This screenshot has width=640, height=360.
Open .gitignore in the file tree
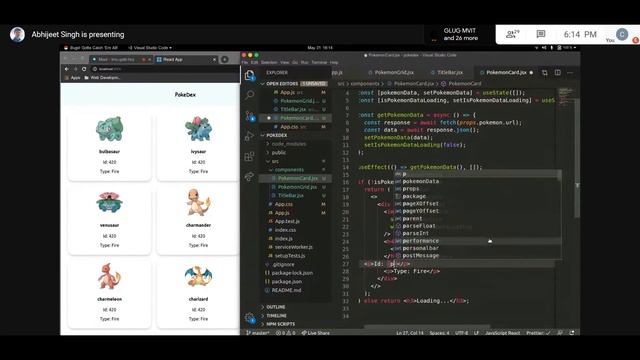tap(282, 264)
